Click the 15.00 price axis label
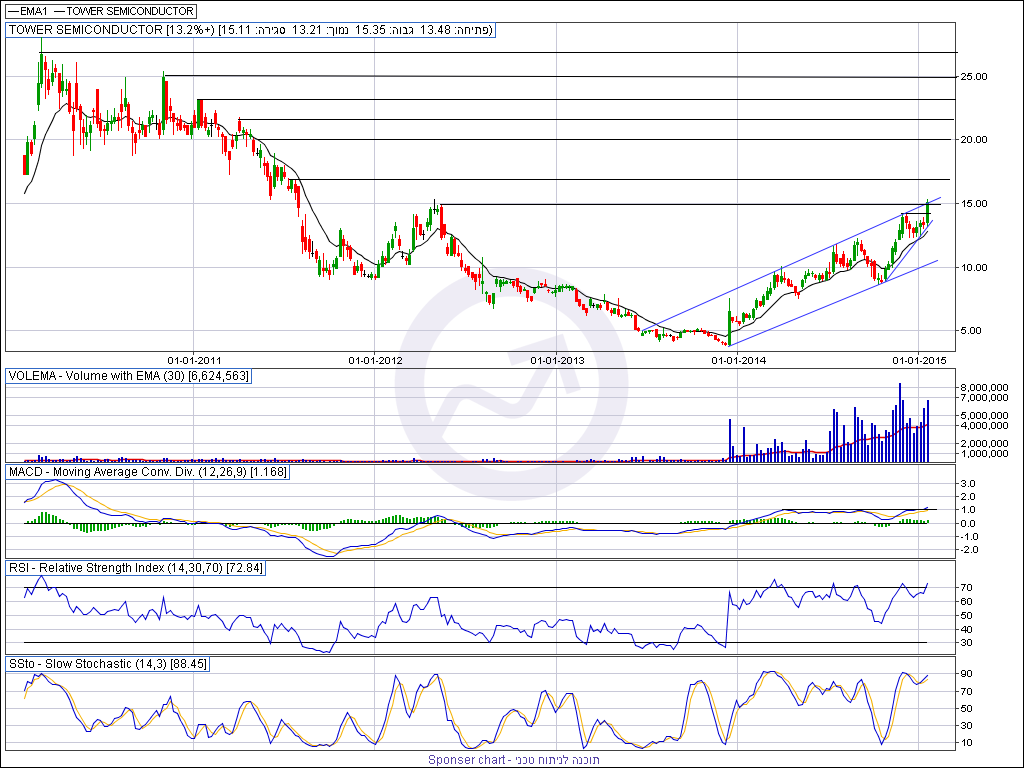The width and height of the screenshot is (1024, 768). 975,204
